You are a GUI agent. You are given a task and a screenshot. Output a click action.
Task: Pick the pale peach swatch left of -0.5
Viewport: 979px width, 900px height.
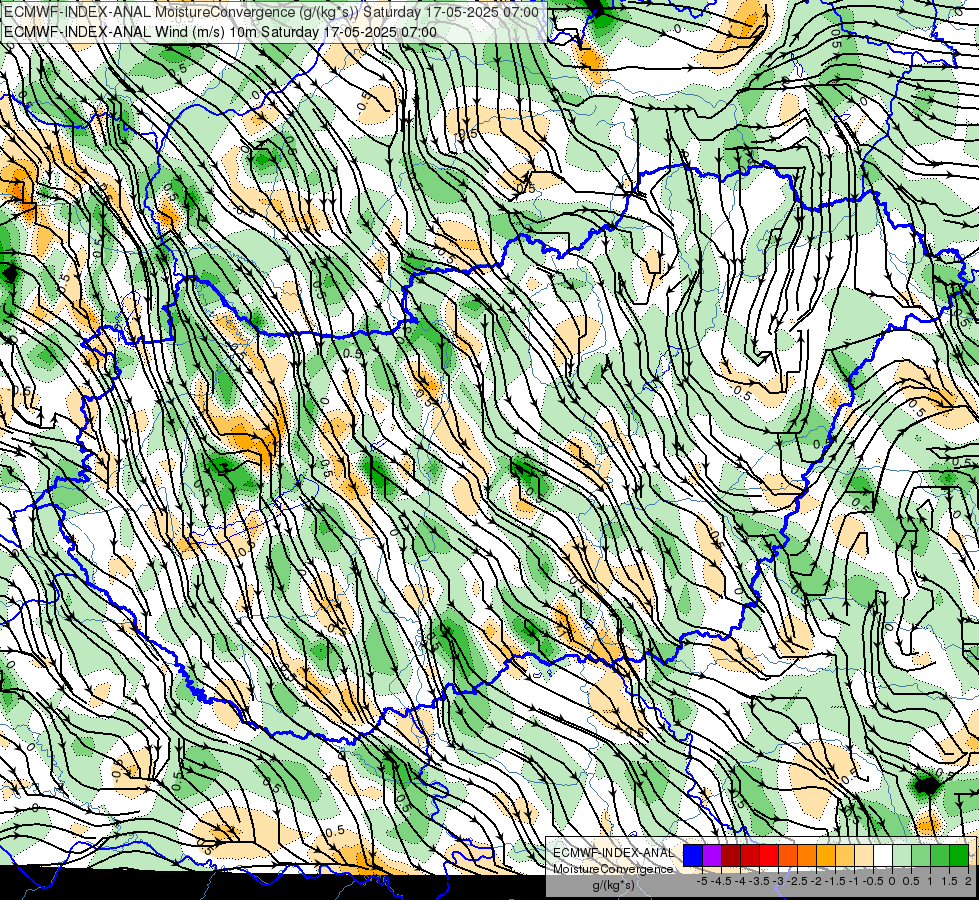tap(864, 855)
